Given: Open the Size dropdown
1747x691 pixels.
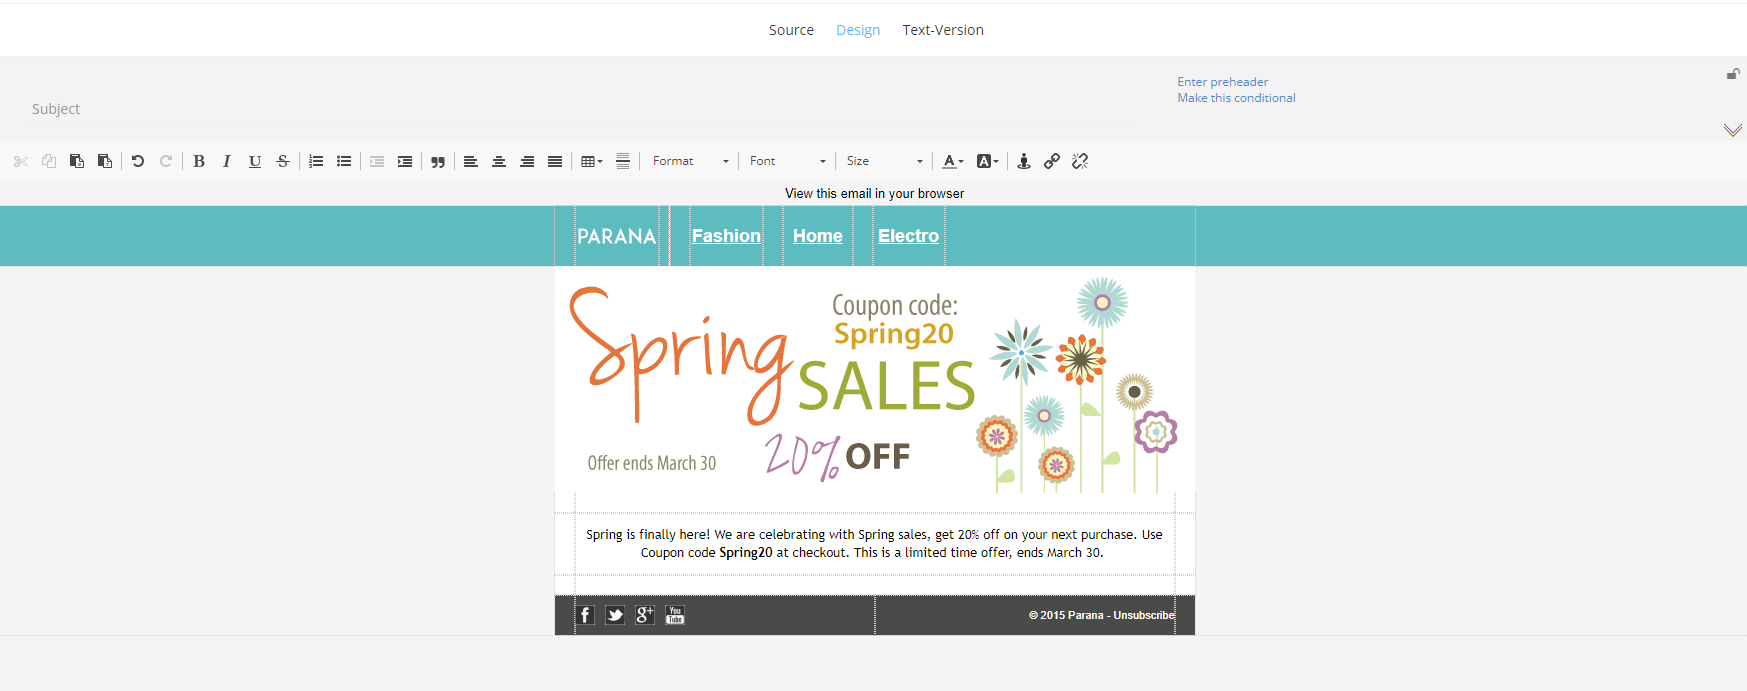Looking at the screenshot, I should (885, 161).
